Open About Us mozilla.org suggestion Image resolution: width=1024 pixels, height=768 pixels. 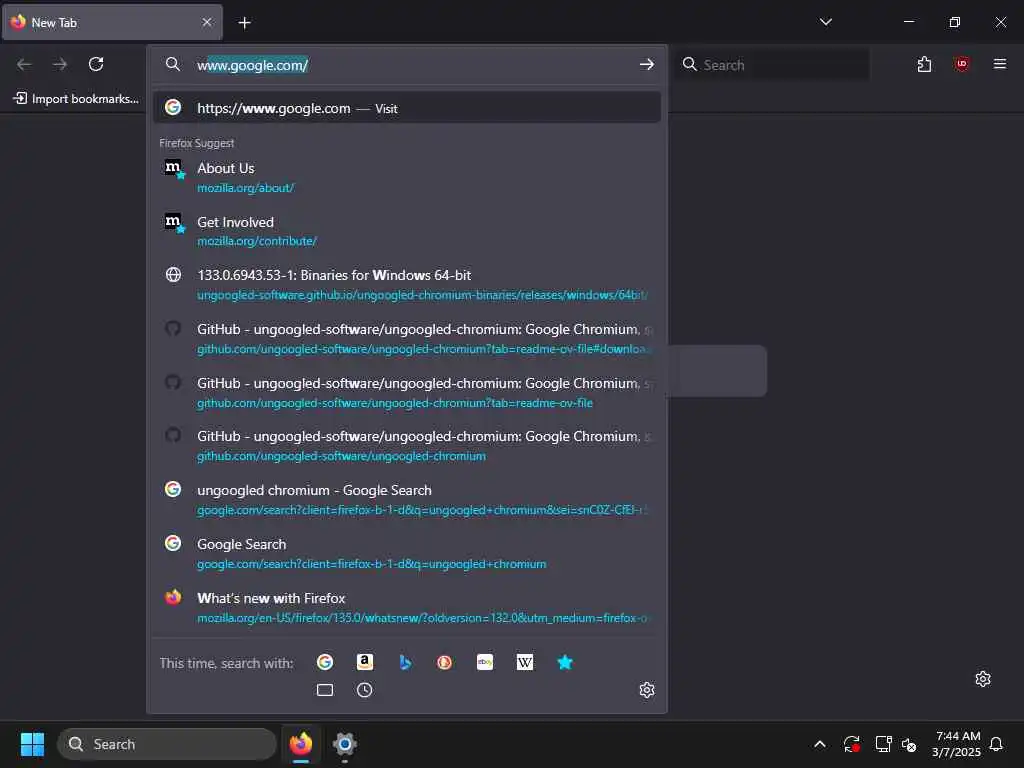(x=407, y=178)
